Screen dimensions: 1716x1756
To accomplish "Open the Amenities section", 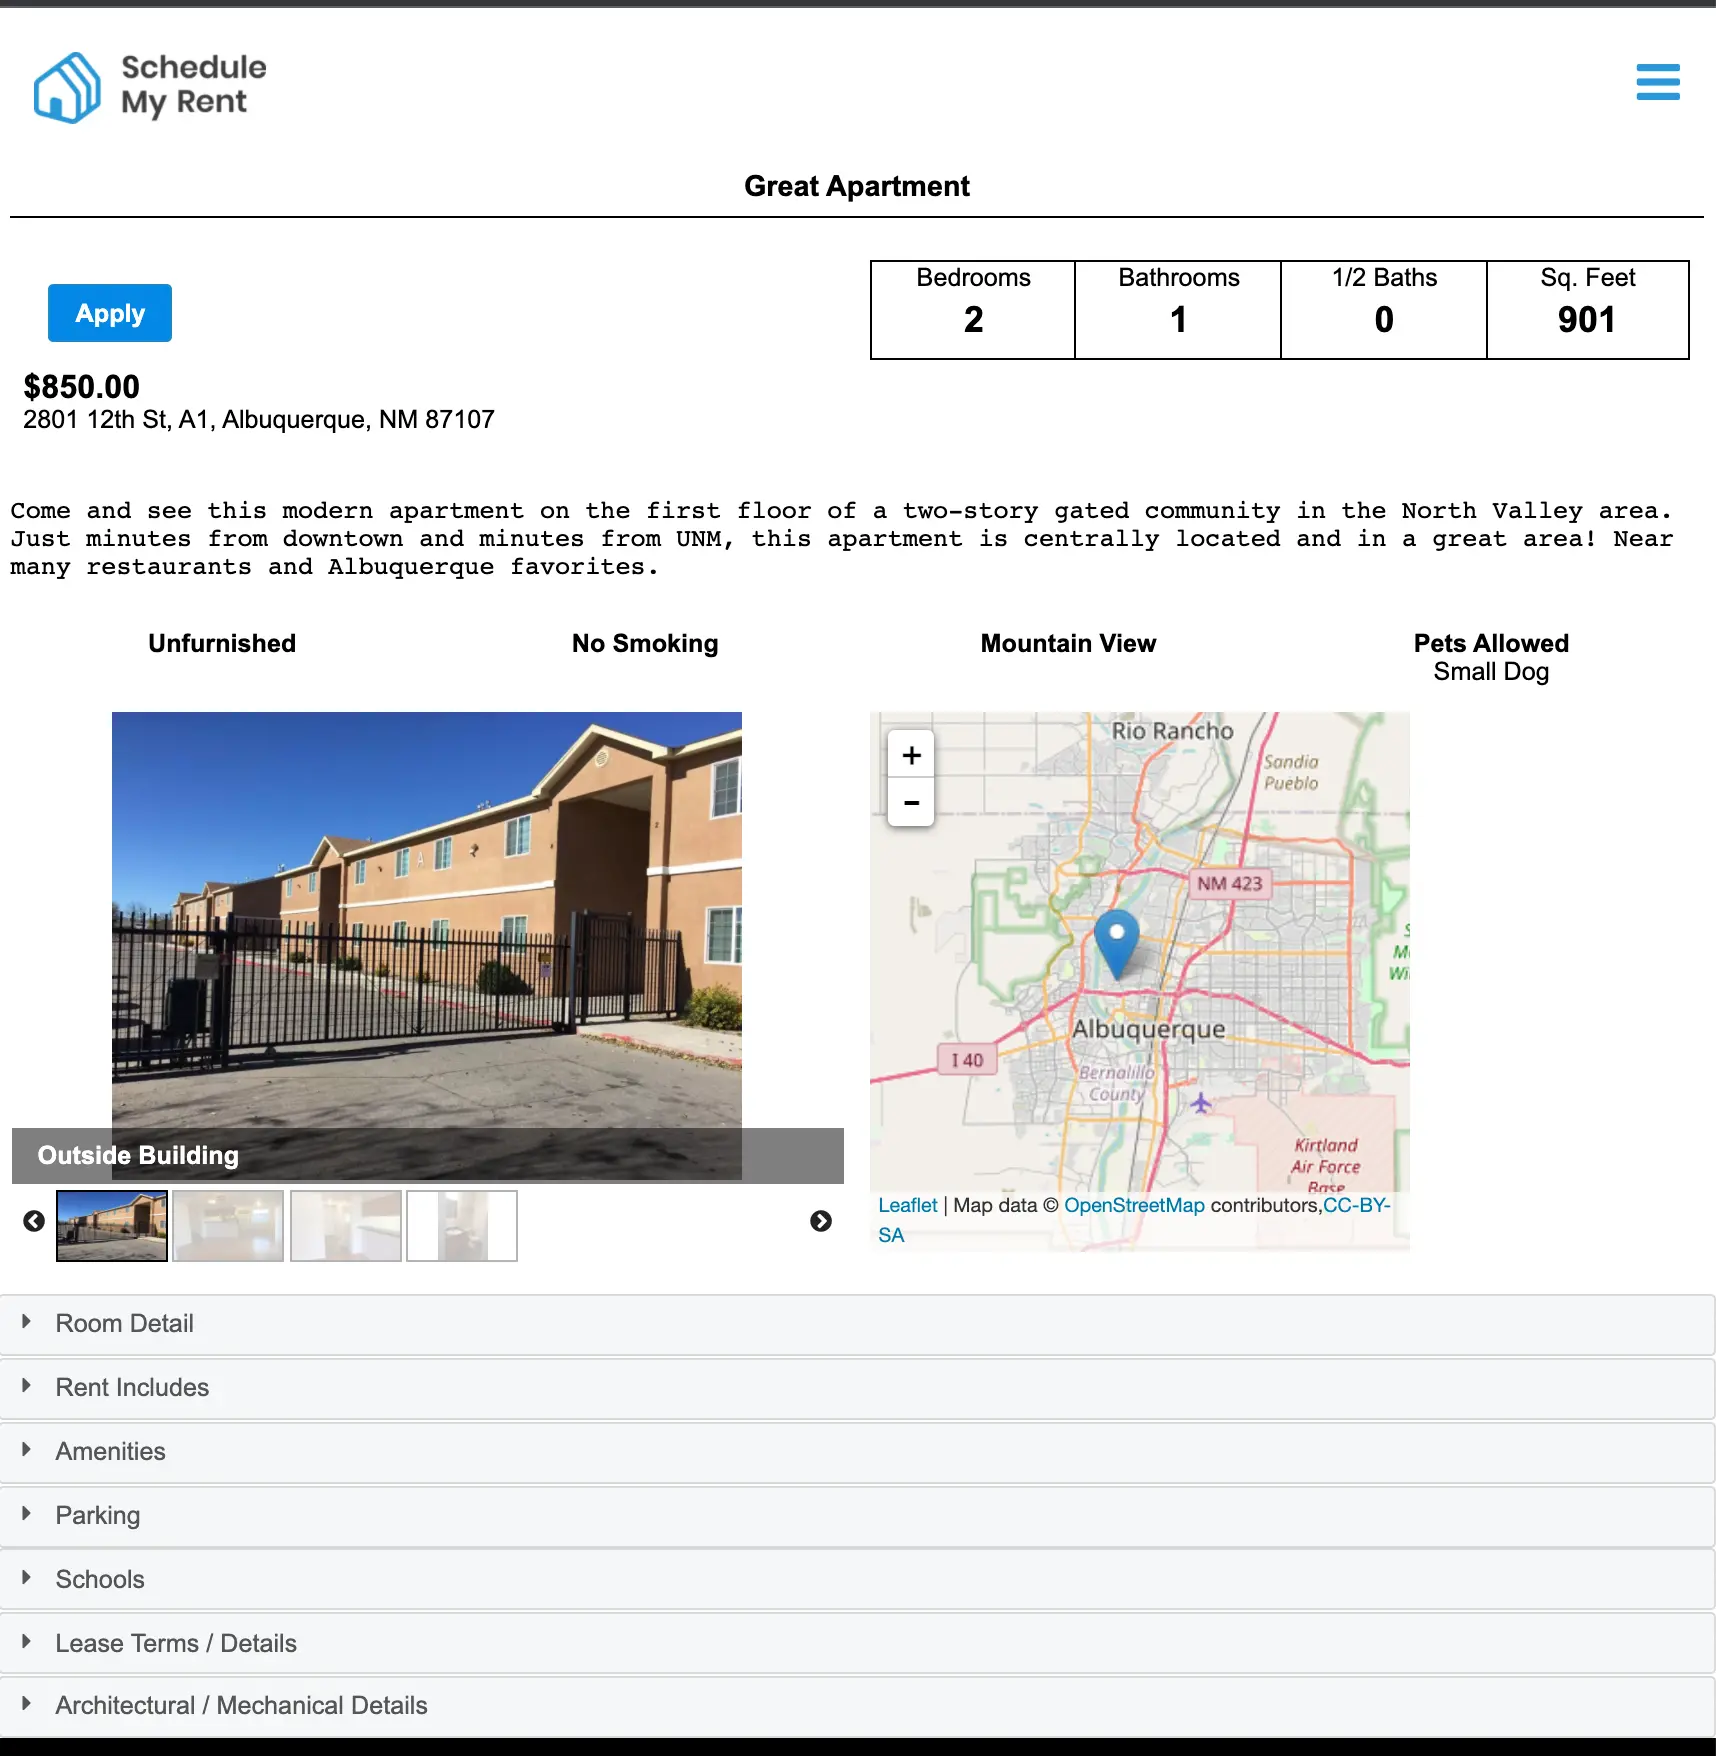I will [x=110, y=1451].
